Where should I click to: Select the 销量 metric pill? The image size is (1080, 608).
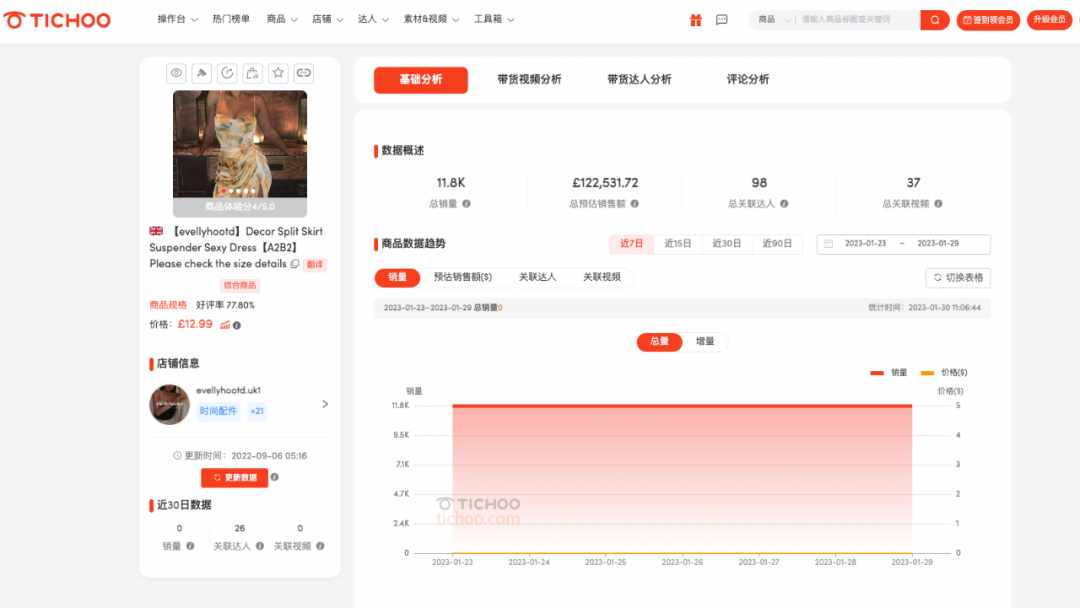(397, 277)
